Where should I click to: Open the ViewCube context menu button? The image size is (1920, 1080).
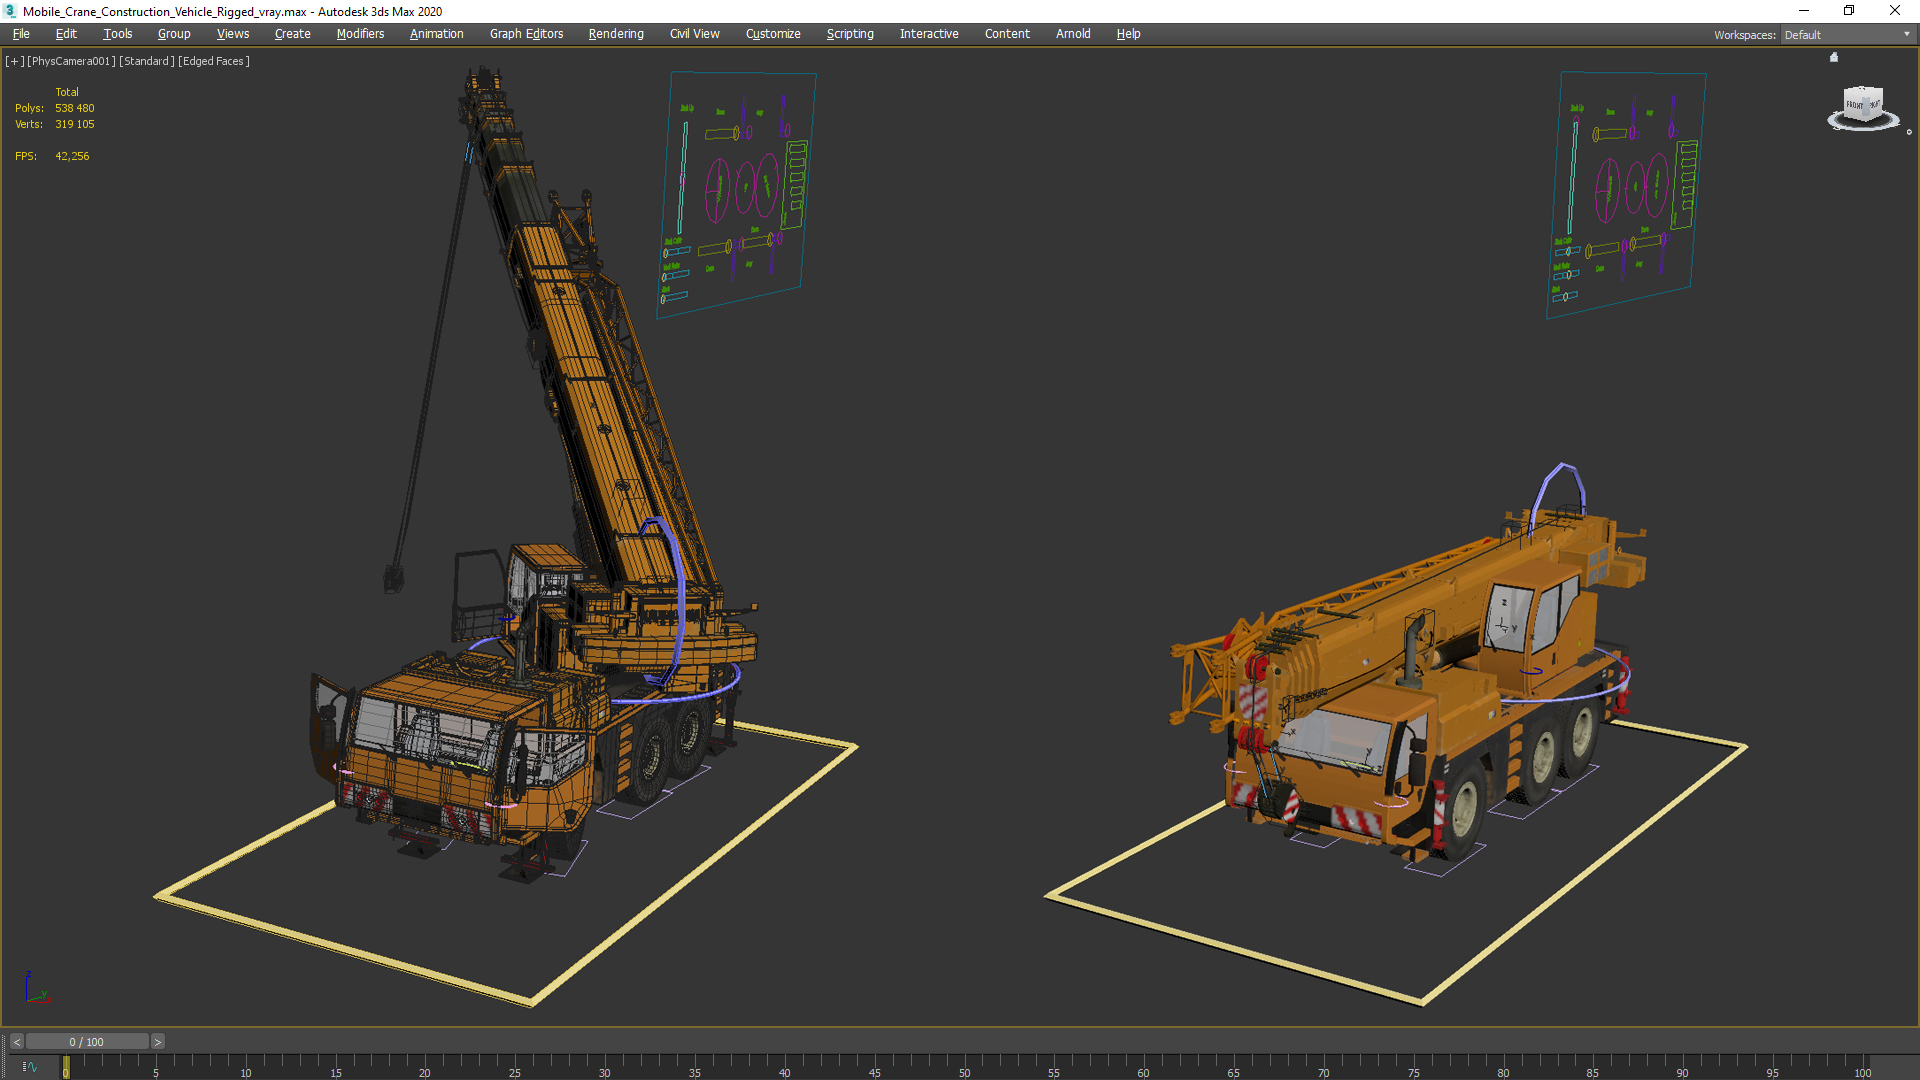pyautogui.click(x=1908, y=132)
